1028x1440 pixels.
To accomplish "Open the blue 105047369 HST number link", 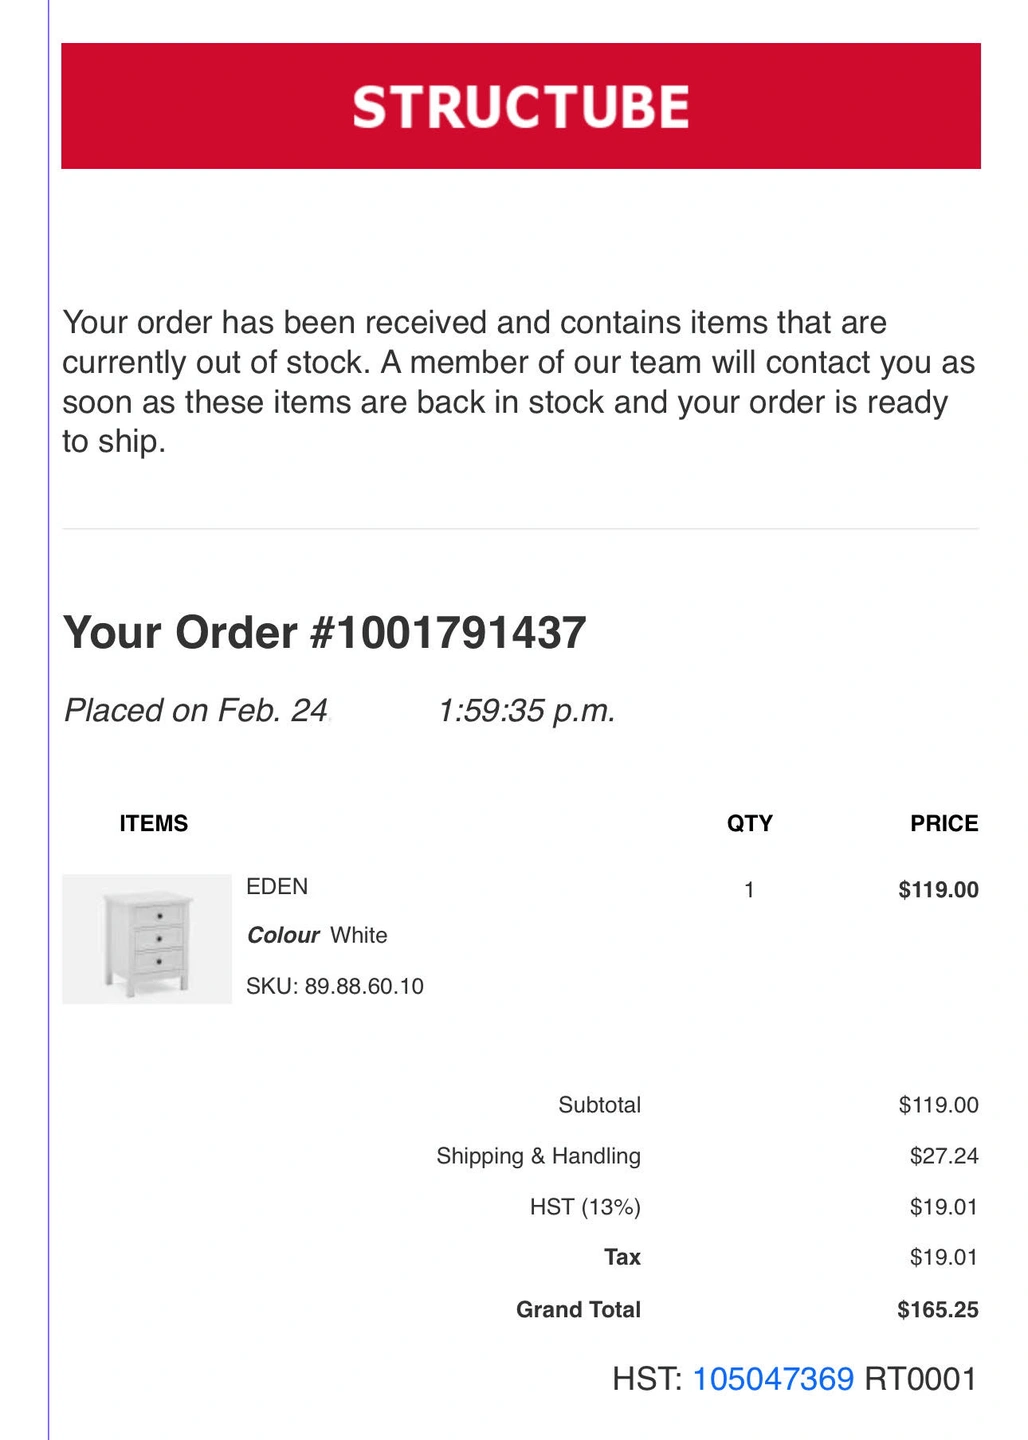I will [773, 1379].
